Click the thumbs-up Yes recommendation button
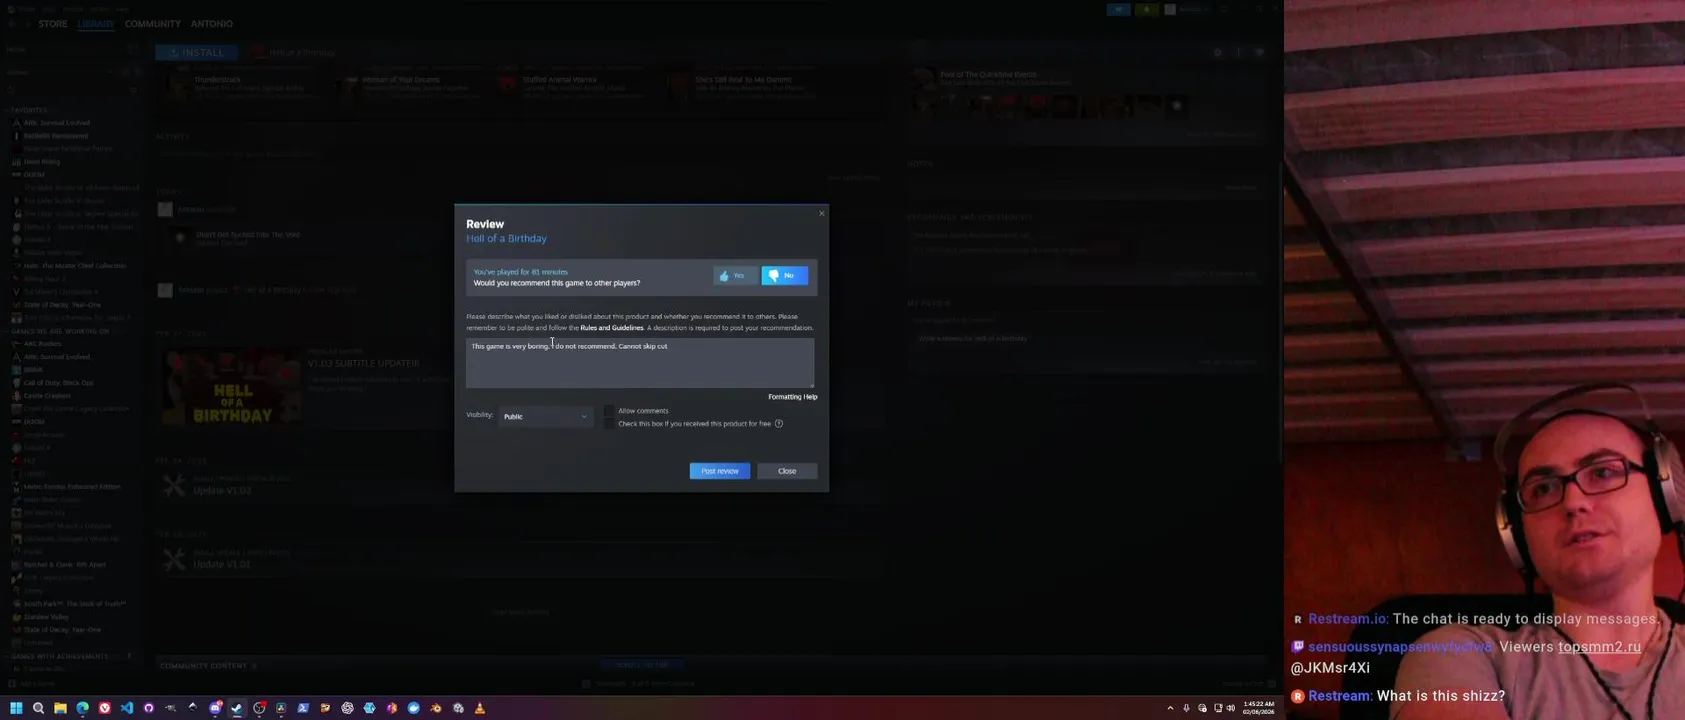The height and width of the screenshot is (720, 1685). click(735, 275)
